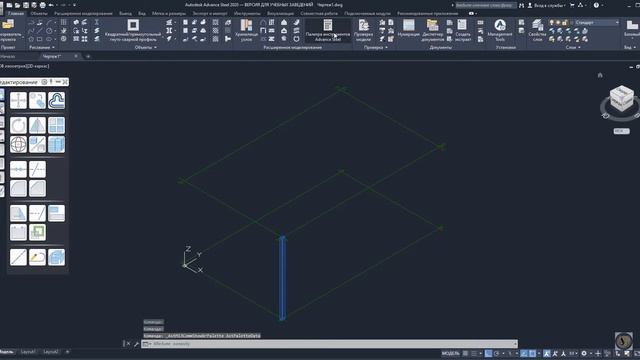
Task: Toggle the layer lightbulb on/off icon
Action: [x=552, y=22]
